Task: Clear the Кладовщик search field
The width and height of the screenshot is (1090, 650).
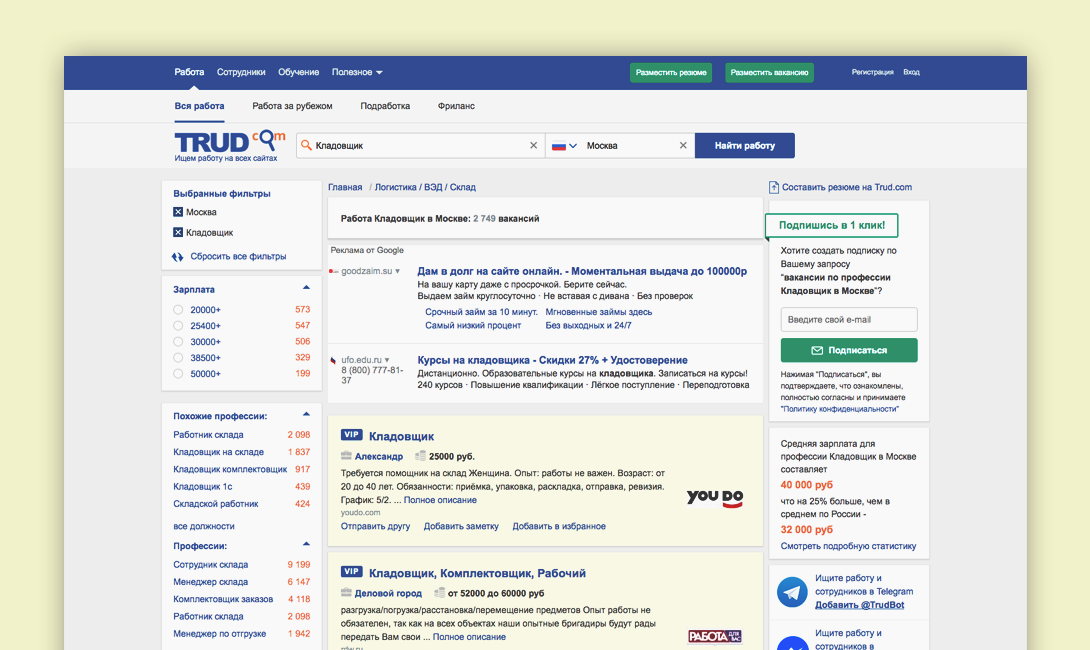Action: (x=533, y=145)
